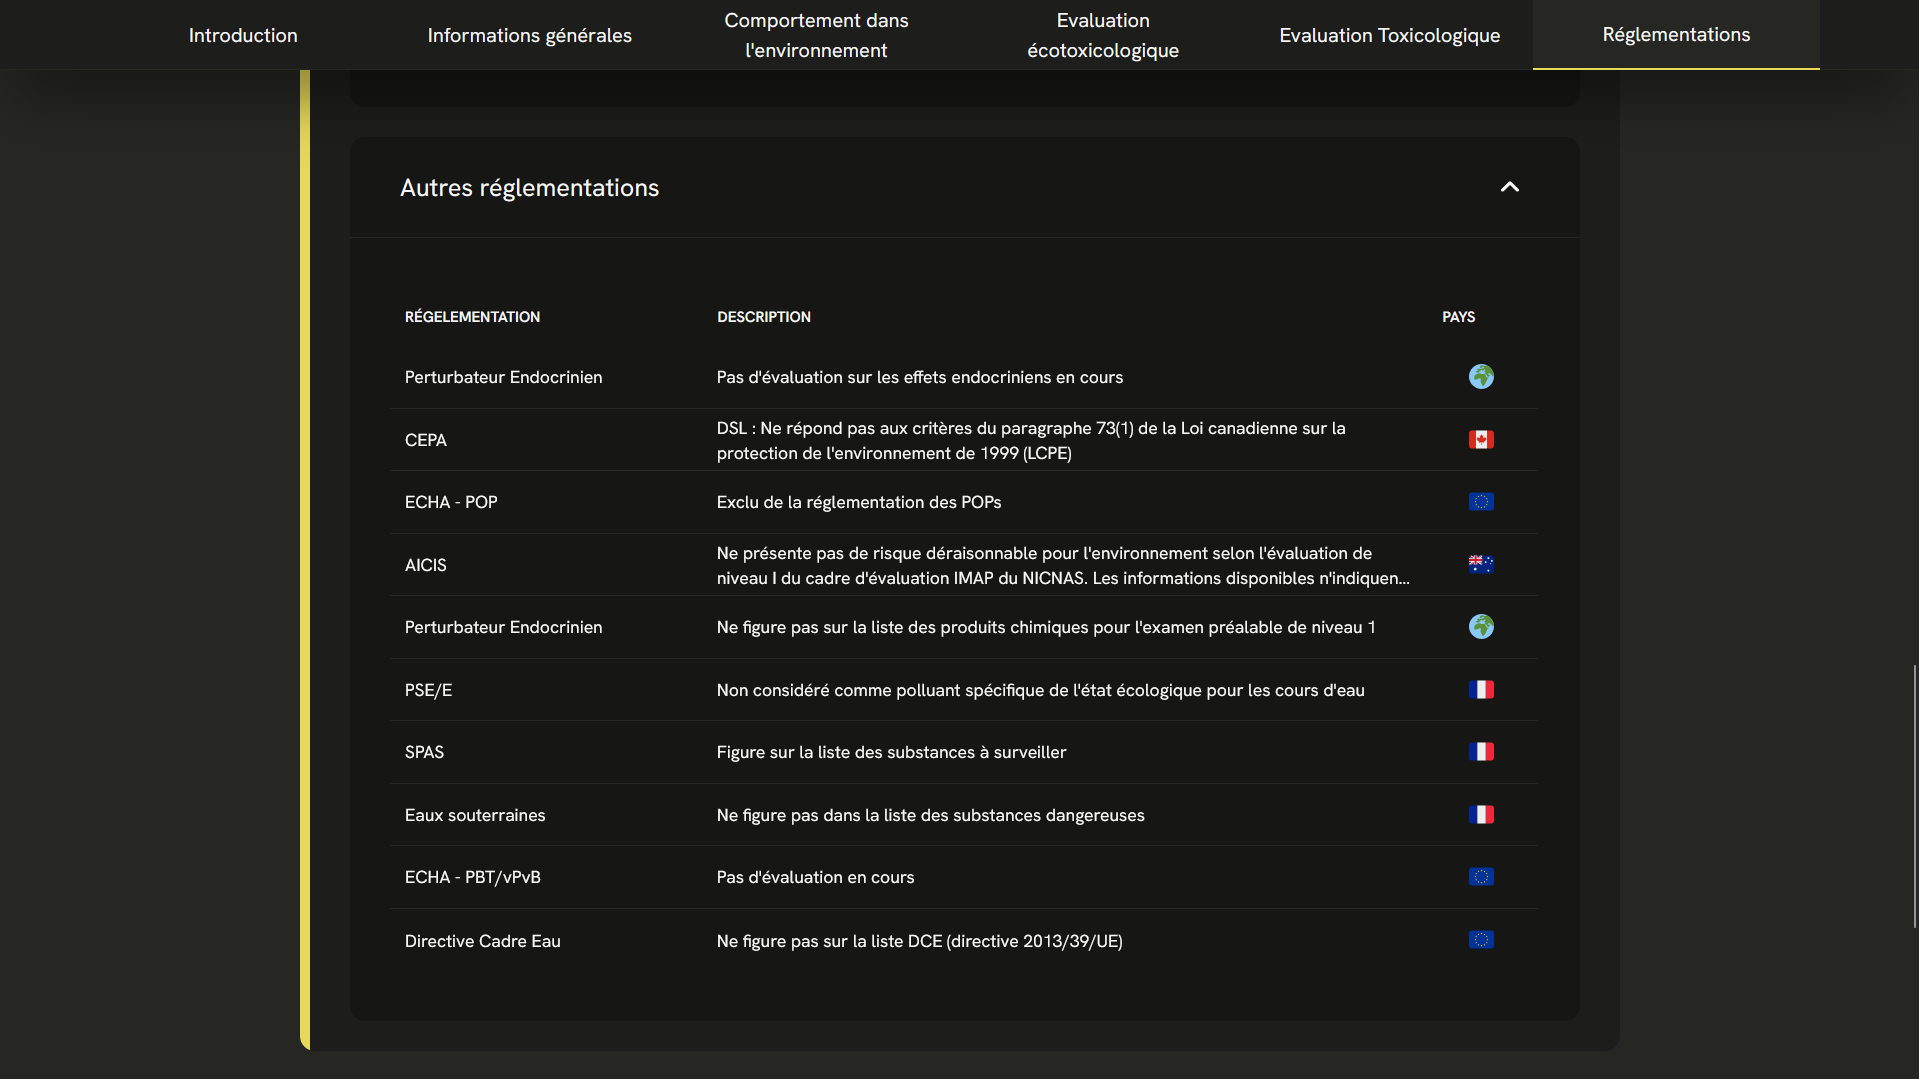Click the Australia flag in AICIS row
Screen dimensions: 1919x1079
point(1481,565)
